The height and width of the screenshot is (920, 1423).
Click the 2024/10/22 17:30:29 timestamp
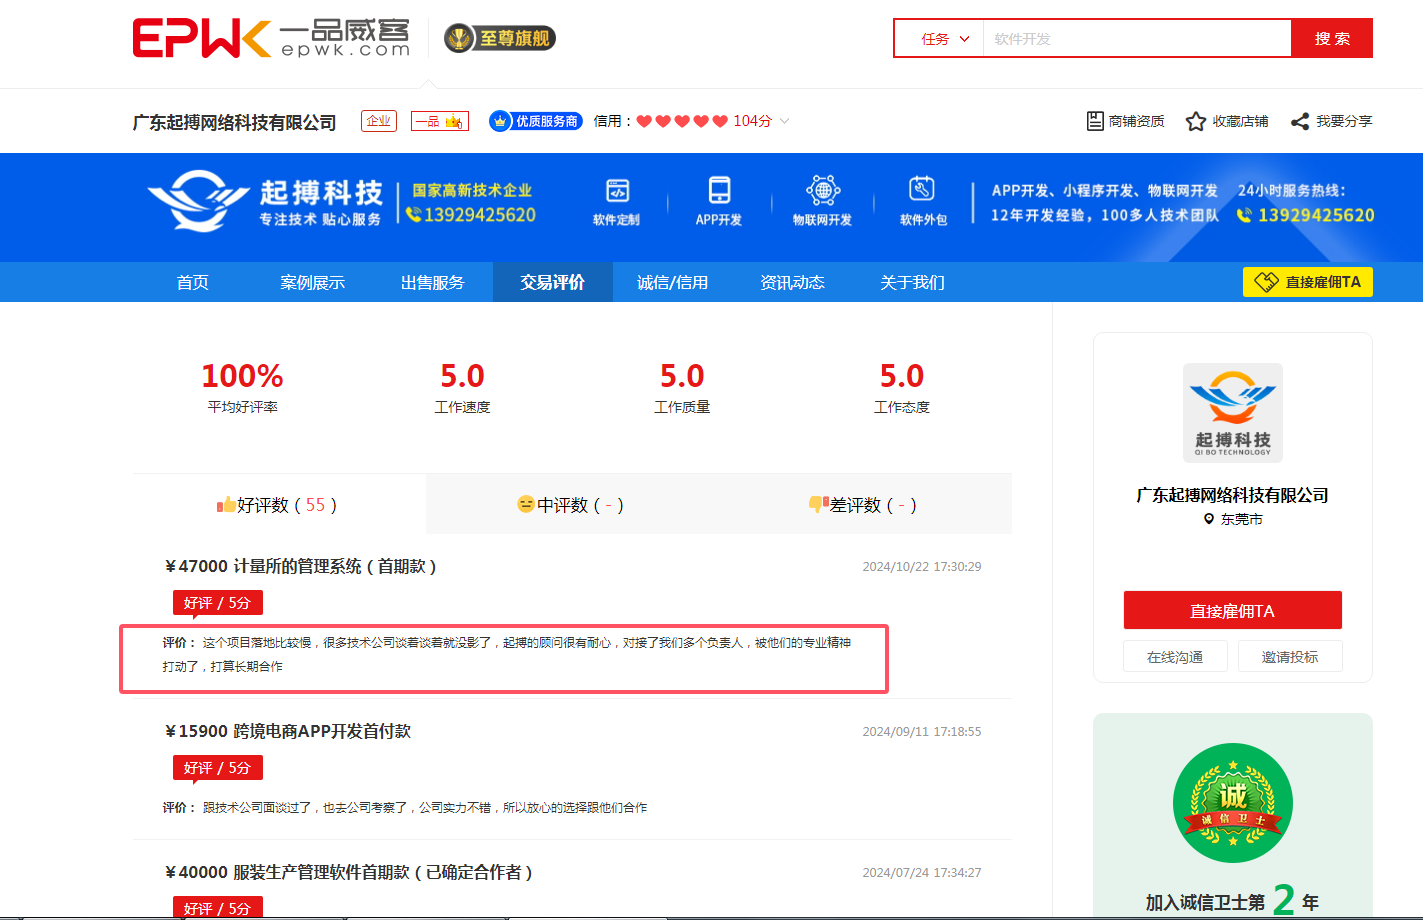pyautogui.click(x=922, y=566)
